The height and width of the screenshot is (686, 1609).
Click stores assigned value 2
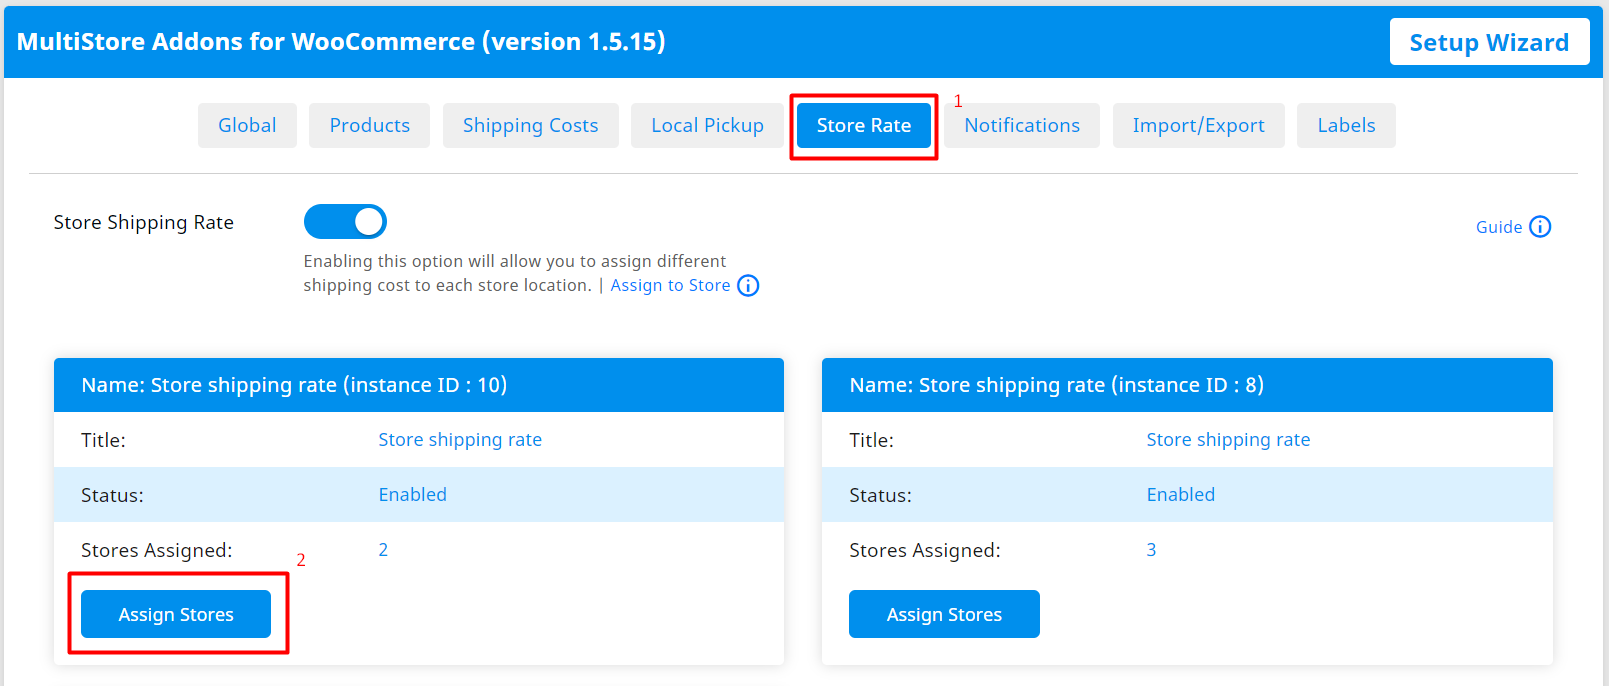pos(383,550)
